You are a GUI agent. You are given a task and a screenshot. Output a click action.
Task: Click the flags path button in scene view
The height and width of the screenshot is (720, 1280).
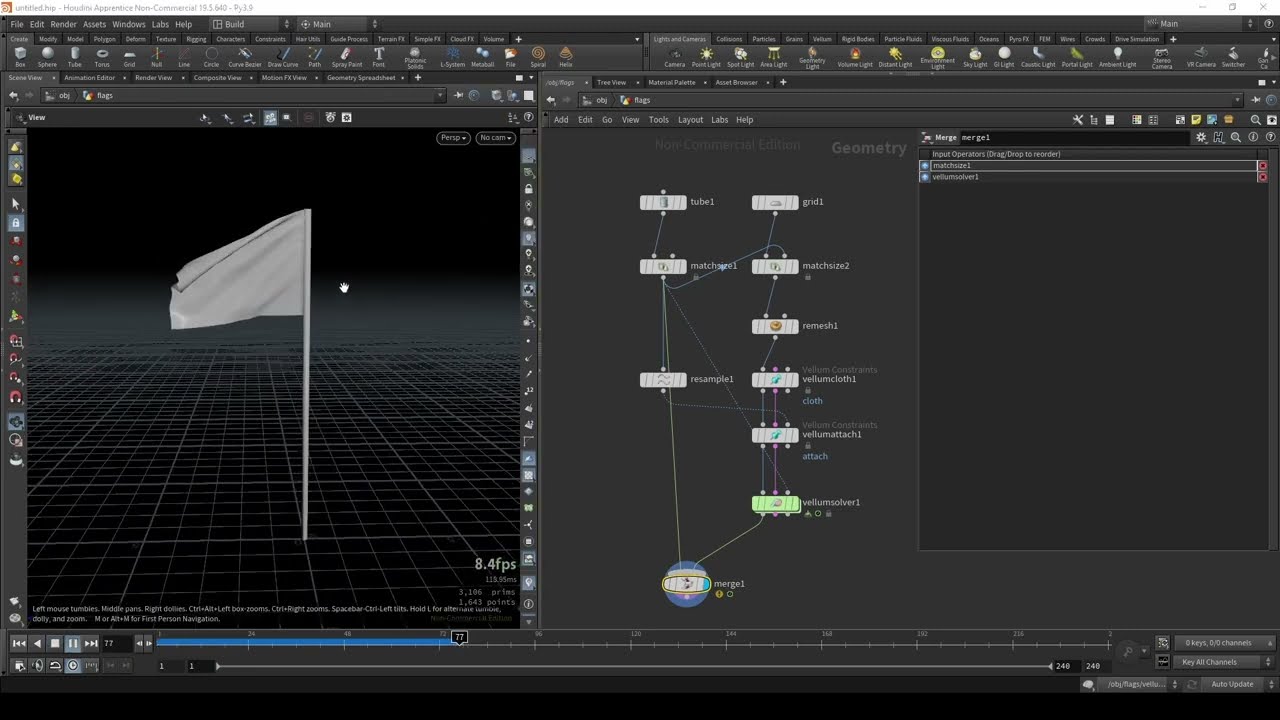[x=98, y=96]
